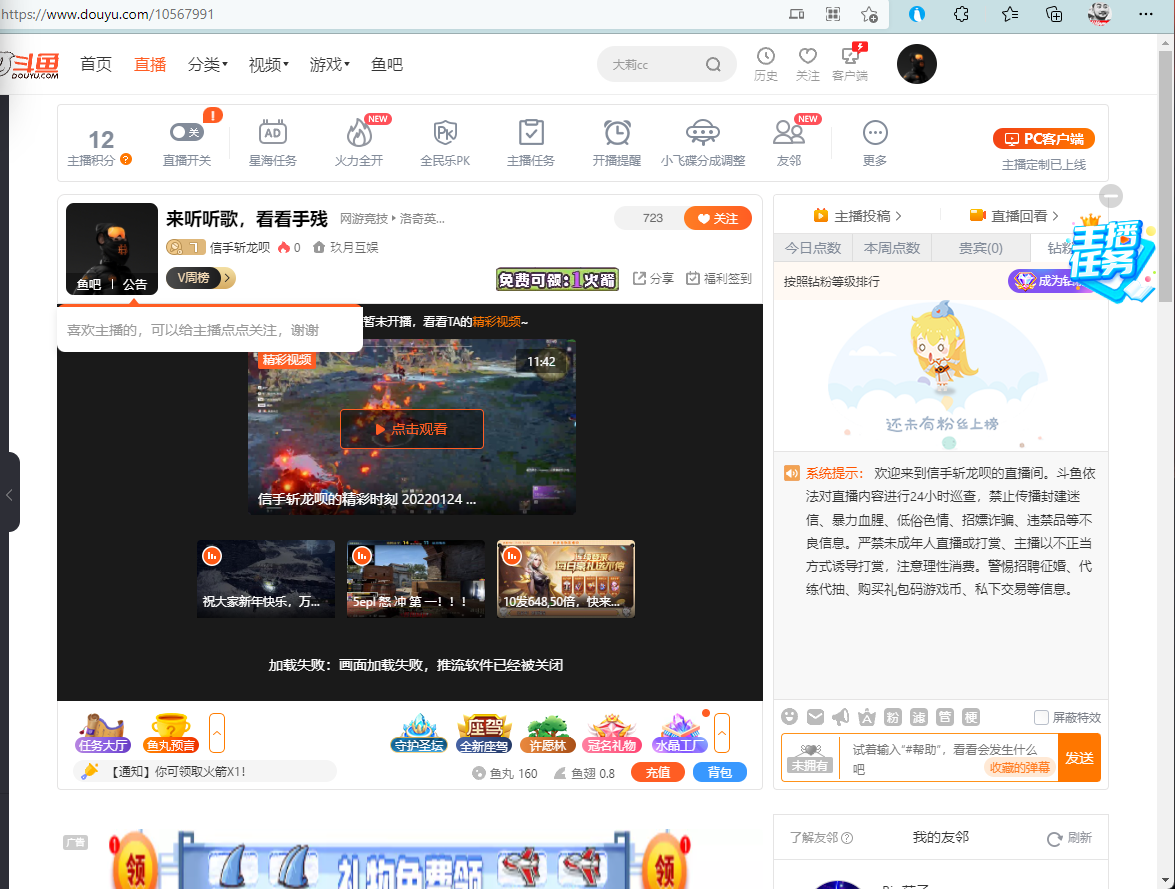
Task: Open the 火力全开 flame icon
Action: [x=359, y=133]
